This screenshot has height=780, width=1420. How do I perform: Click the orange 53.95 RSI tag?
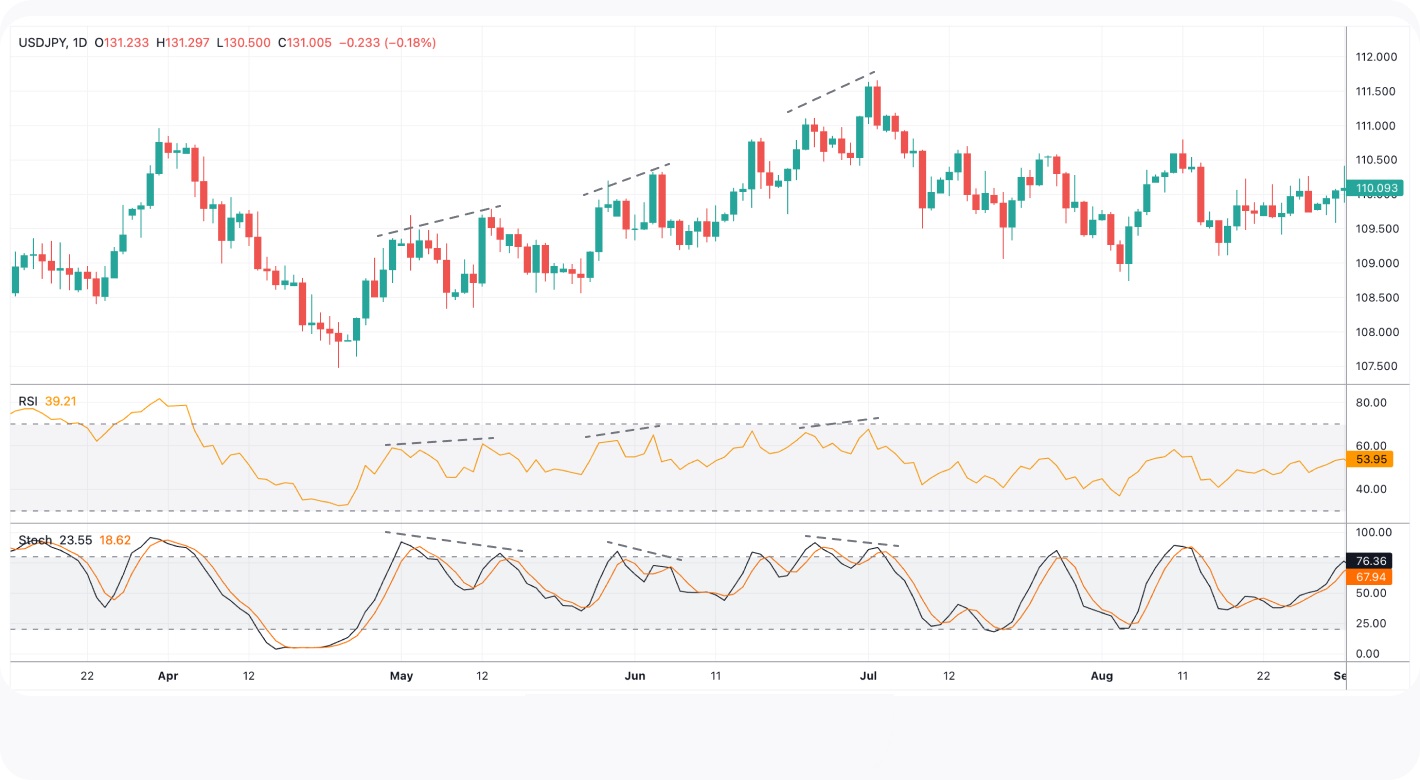(1368, 460)
